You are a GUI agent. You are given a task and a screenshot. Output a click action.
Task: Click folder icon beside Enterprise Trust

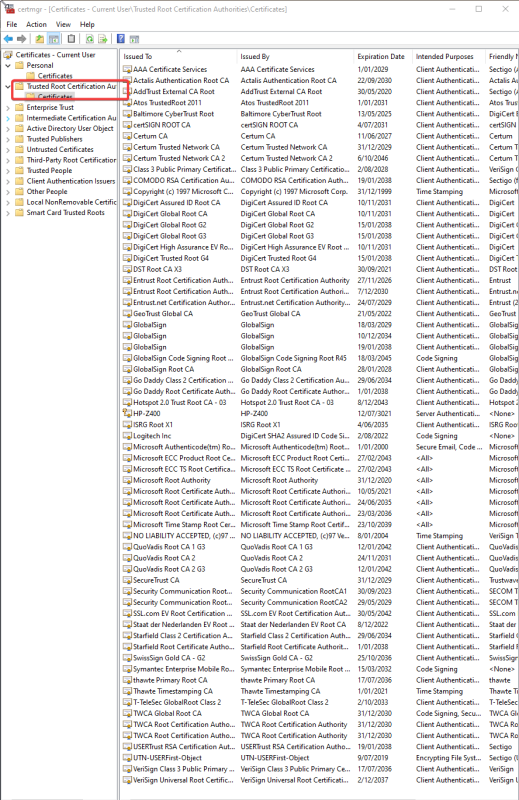[19, 107]
